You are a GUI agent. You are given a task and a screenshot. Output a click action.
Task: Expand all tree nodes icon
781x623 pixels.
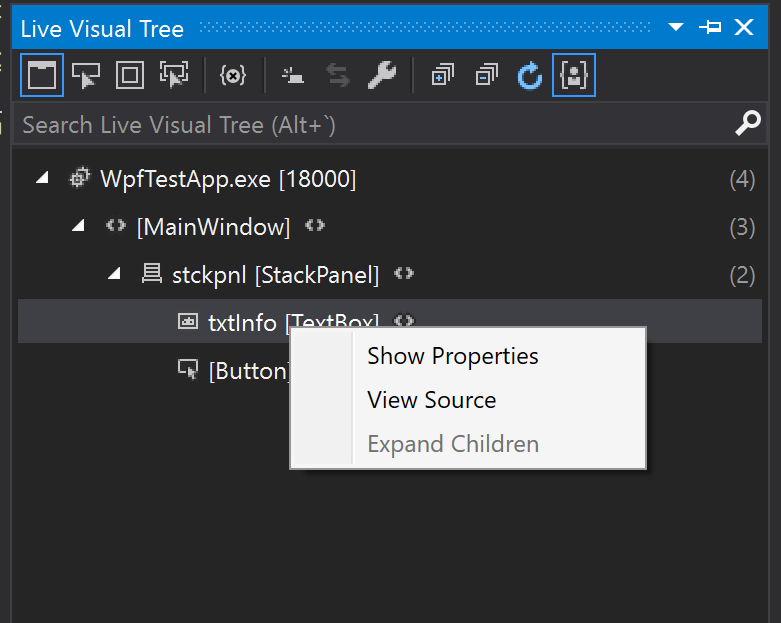pos(442,75)
